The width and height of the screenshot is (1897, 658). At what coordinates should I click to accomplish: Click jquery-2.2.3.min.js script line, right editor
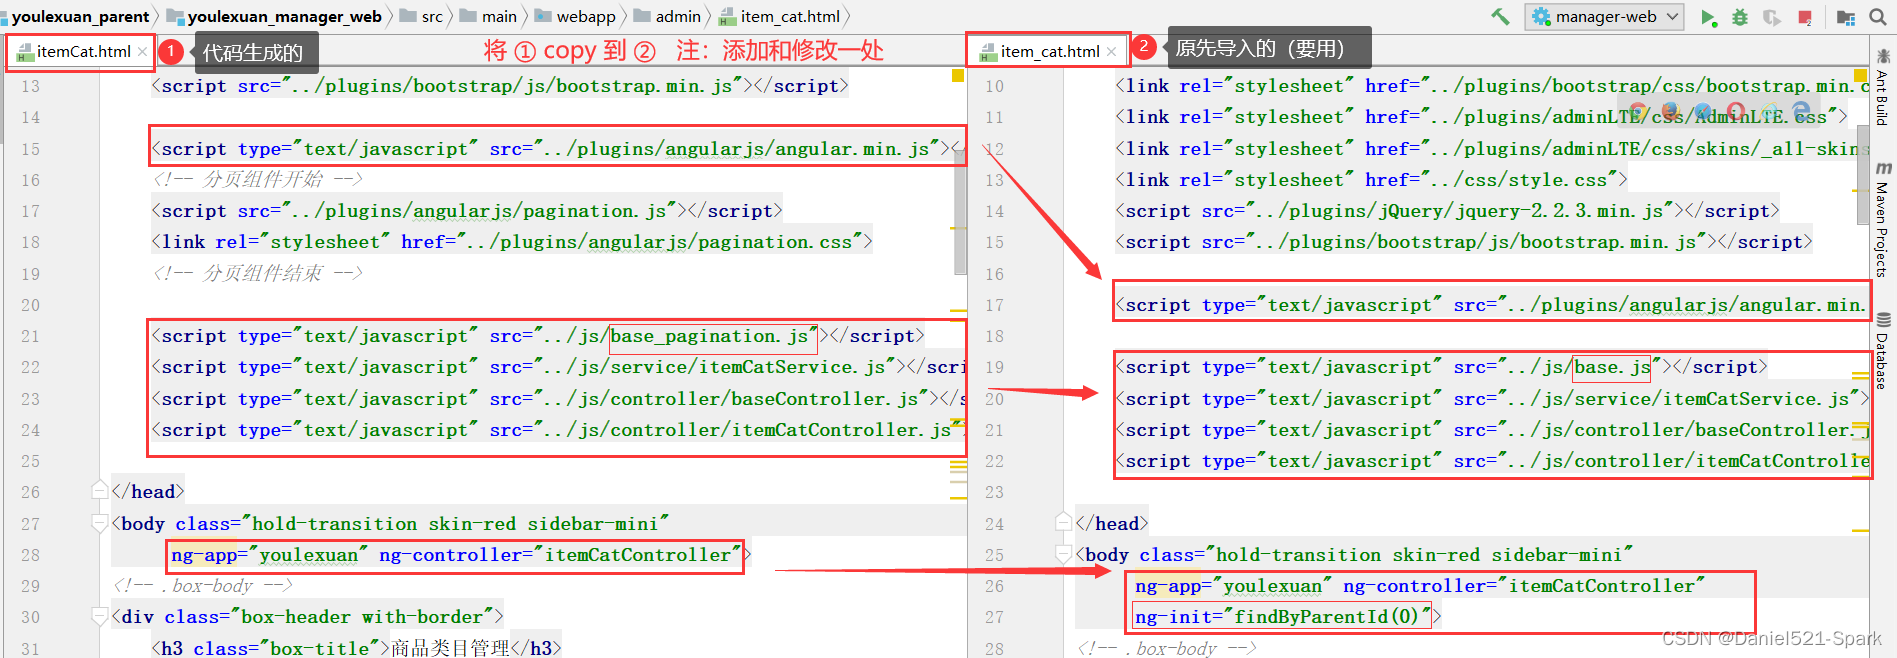click(x=1447, y=211)
